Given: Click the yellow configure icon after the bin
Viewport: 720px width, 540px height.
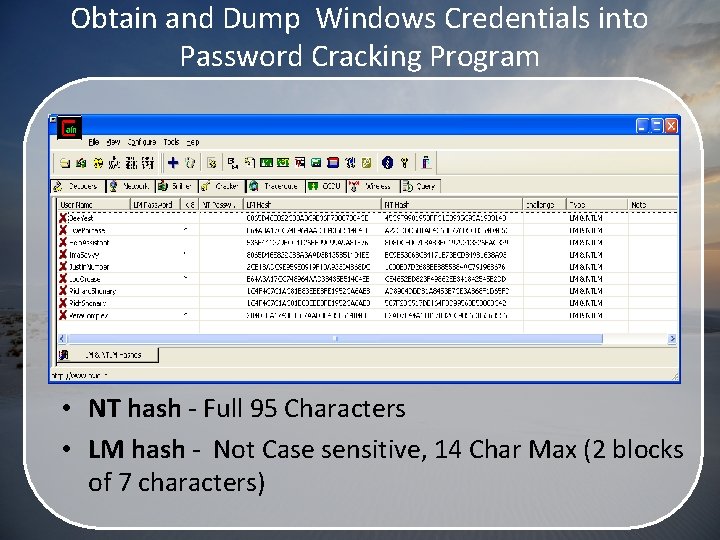Looking at the screenshot, I should coord(212,163).
